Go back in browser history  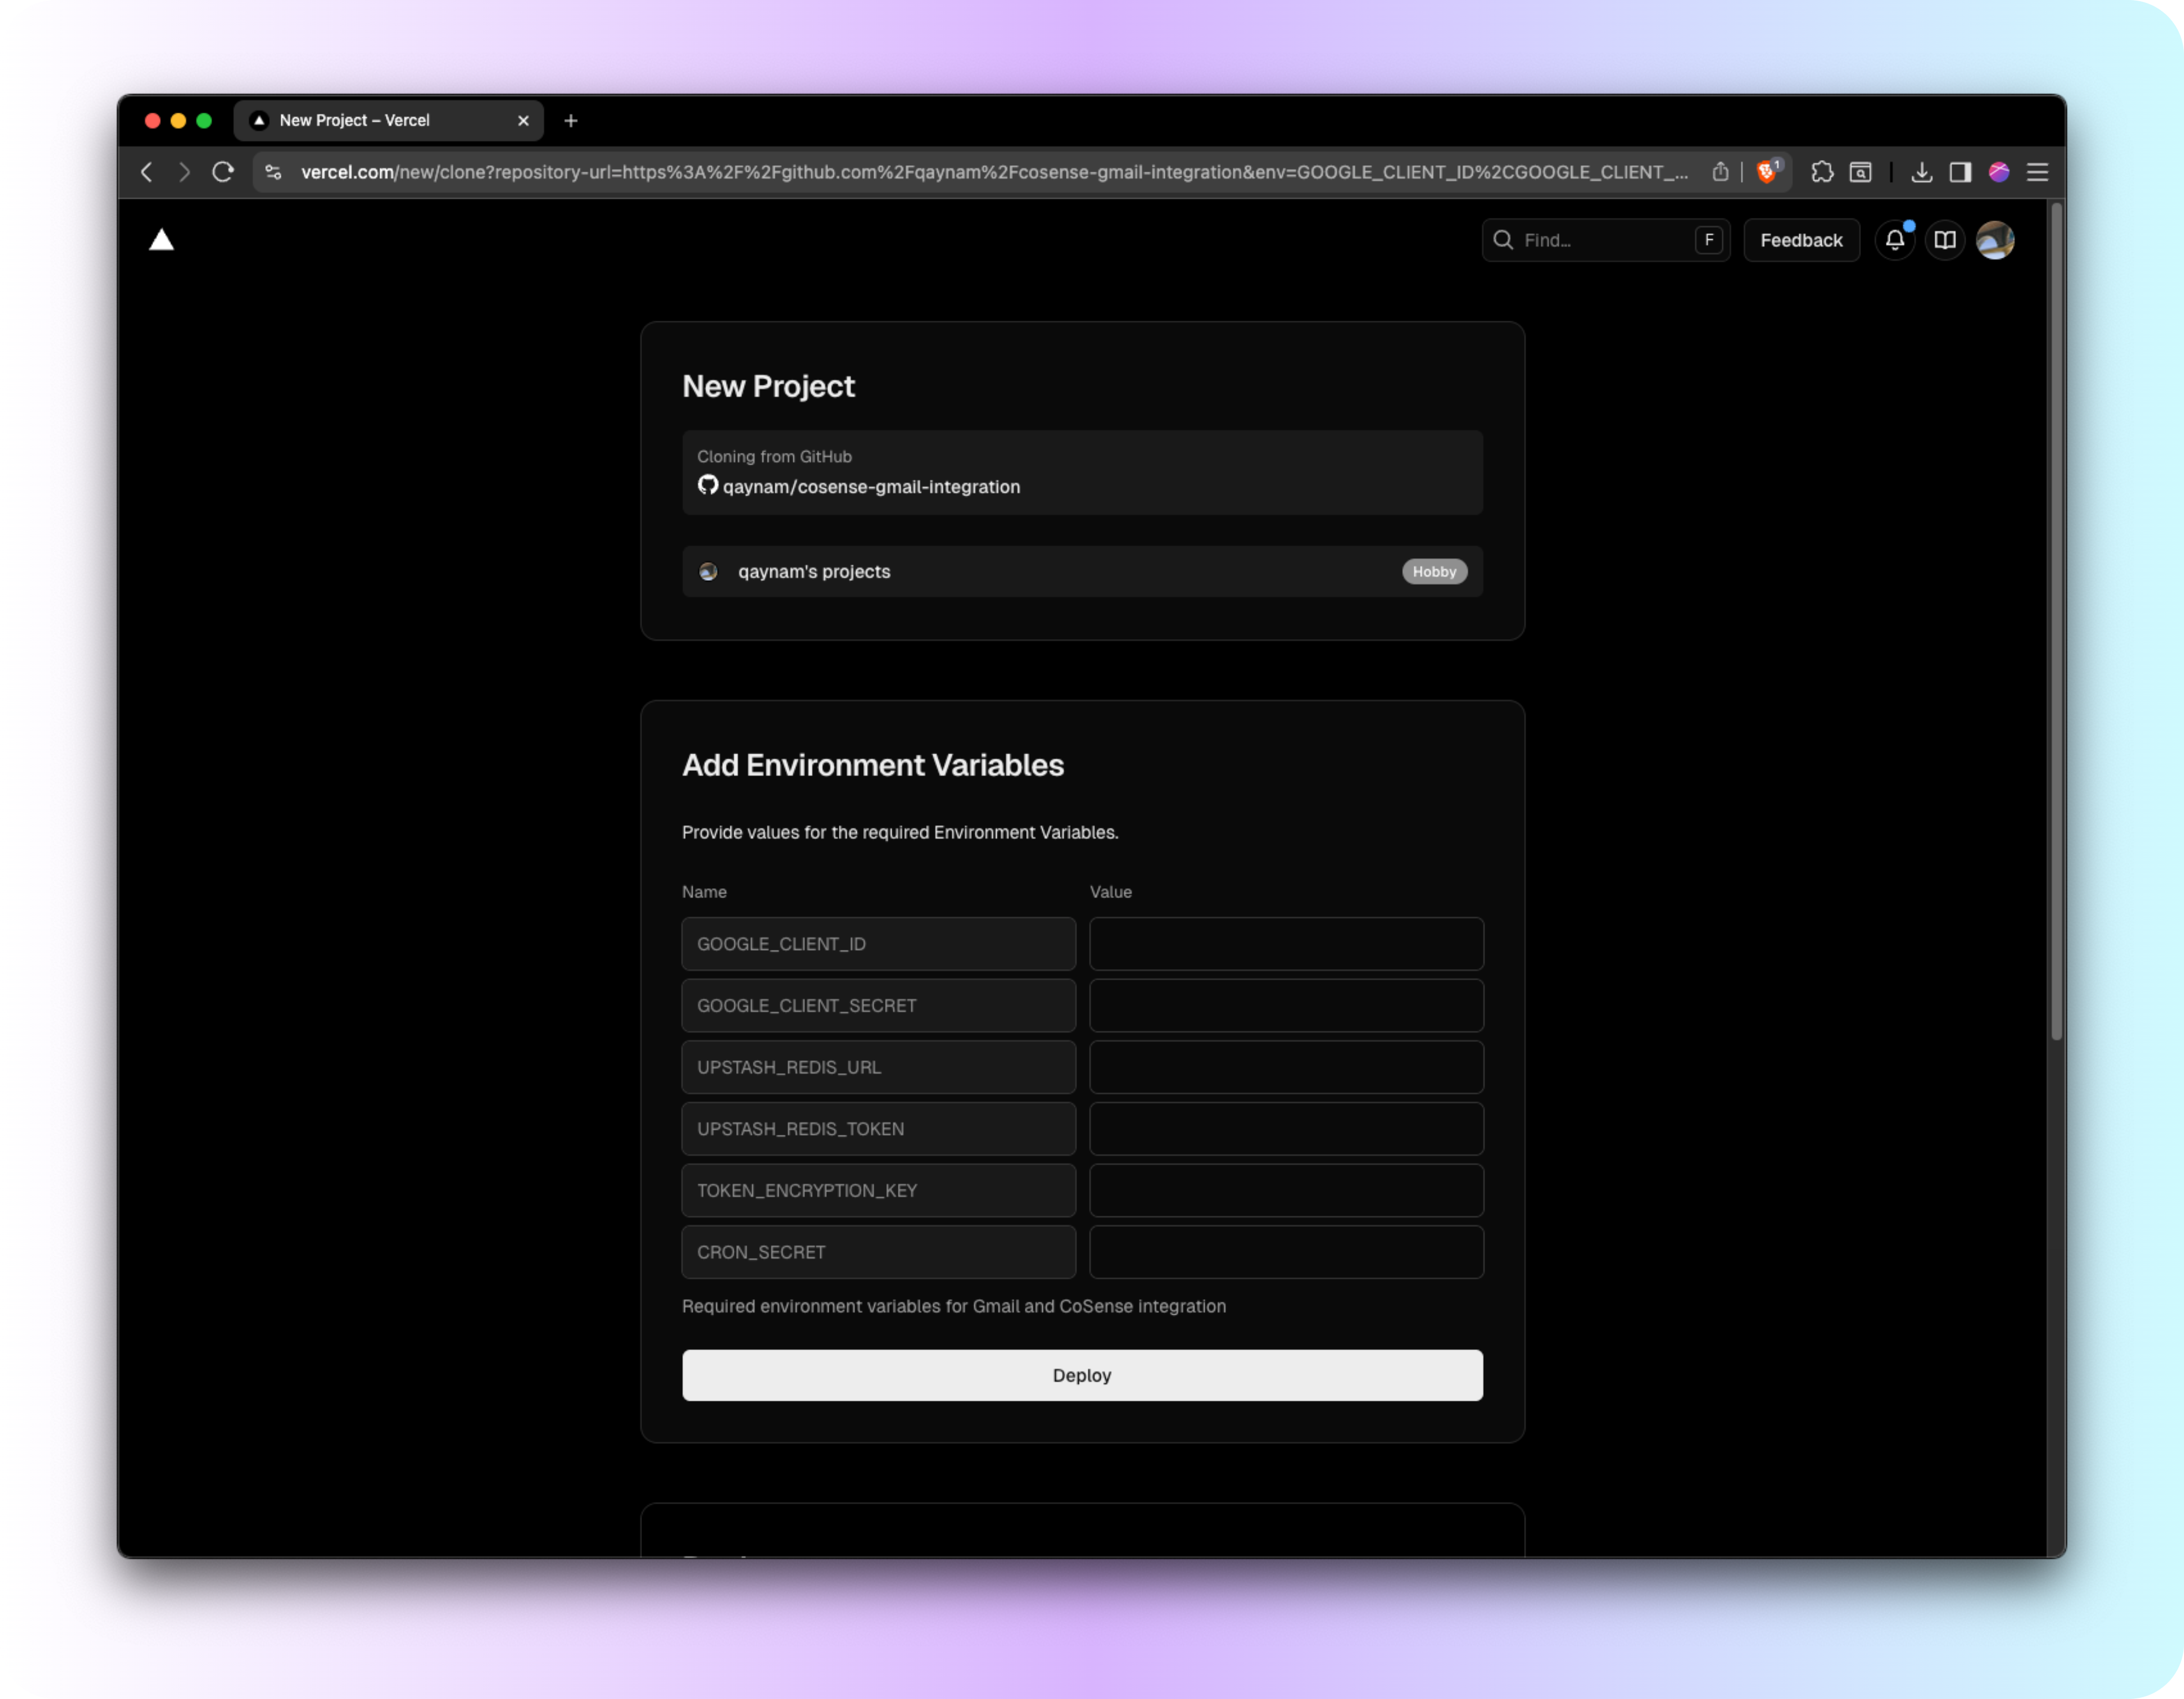pyautogui.click(x=147, y=172)
